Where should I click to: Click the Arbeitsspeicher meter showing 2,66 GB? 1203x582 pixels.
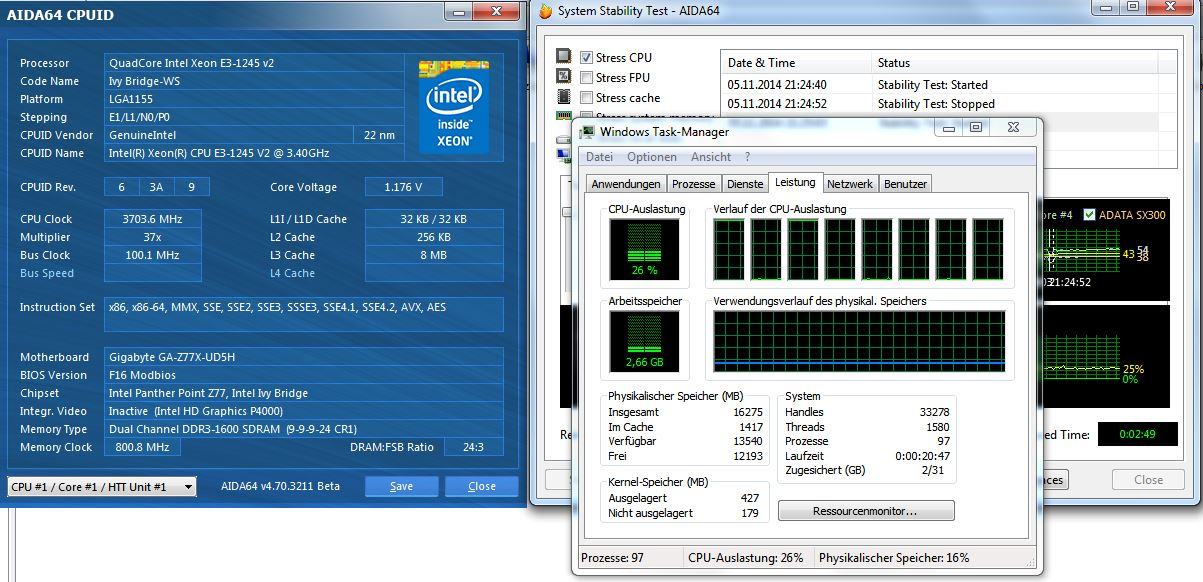click(644, 341)
